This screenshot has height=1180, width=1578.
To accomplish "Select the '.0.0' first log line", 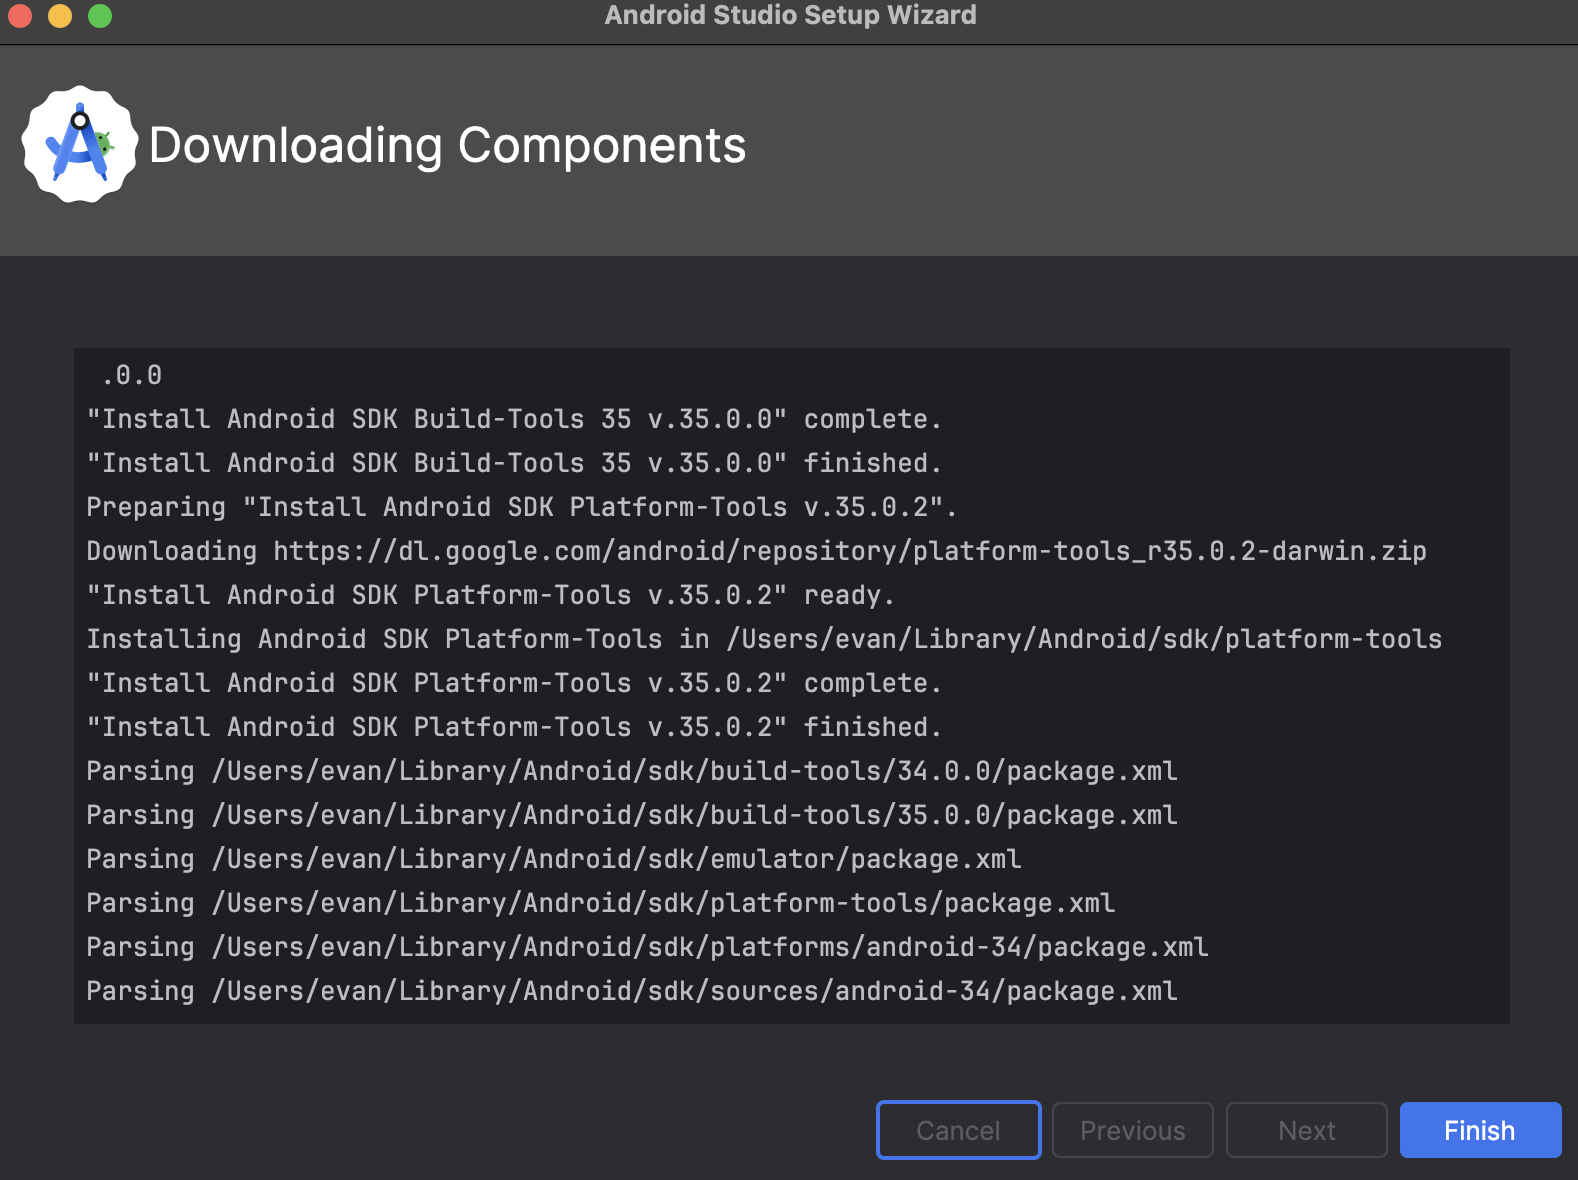I will click(131, 375).
